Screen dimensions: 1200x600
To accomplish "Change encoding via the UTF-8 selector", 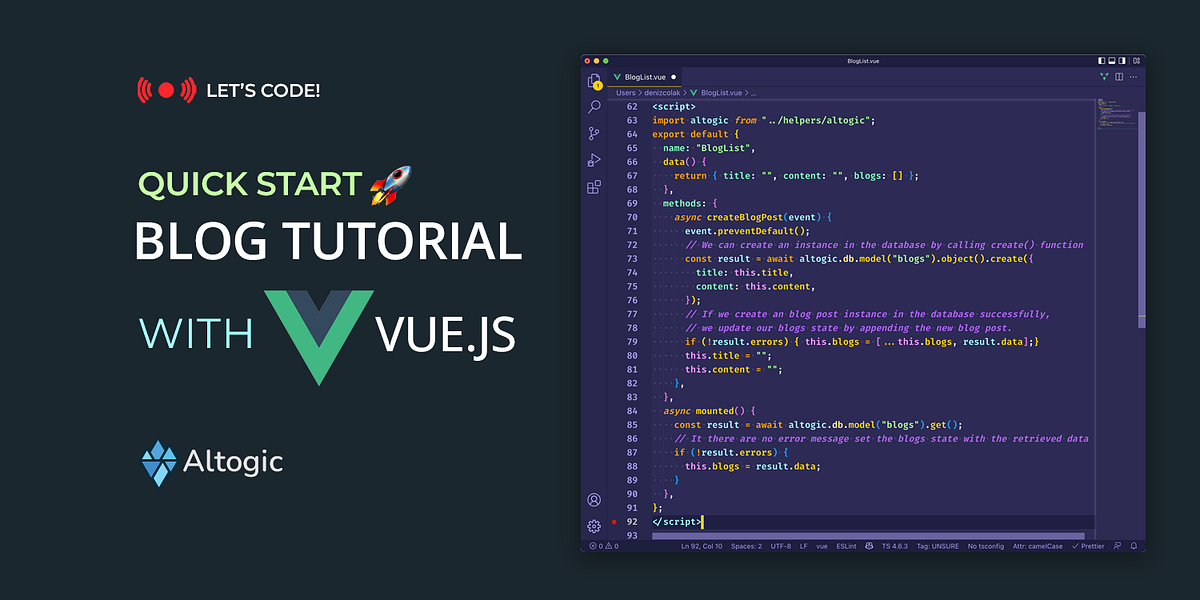I will coord(780,545).
